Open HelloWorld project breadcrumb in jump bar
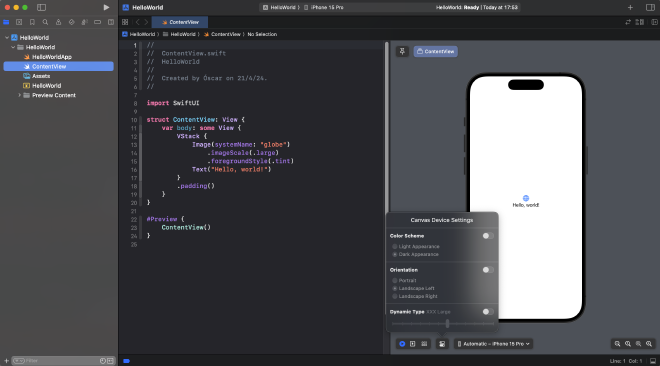660x366 pixels. 138,34
